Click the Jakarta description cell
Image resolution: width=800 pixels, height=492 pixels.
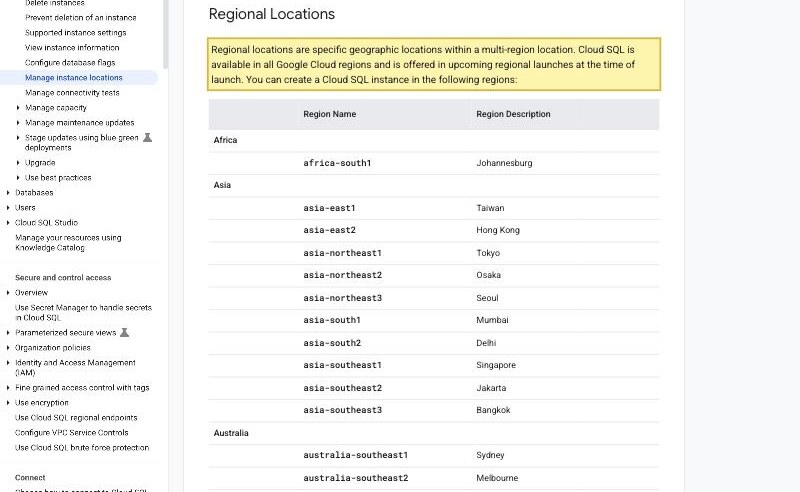[491, 388]
